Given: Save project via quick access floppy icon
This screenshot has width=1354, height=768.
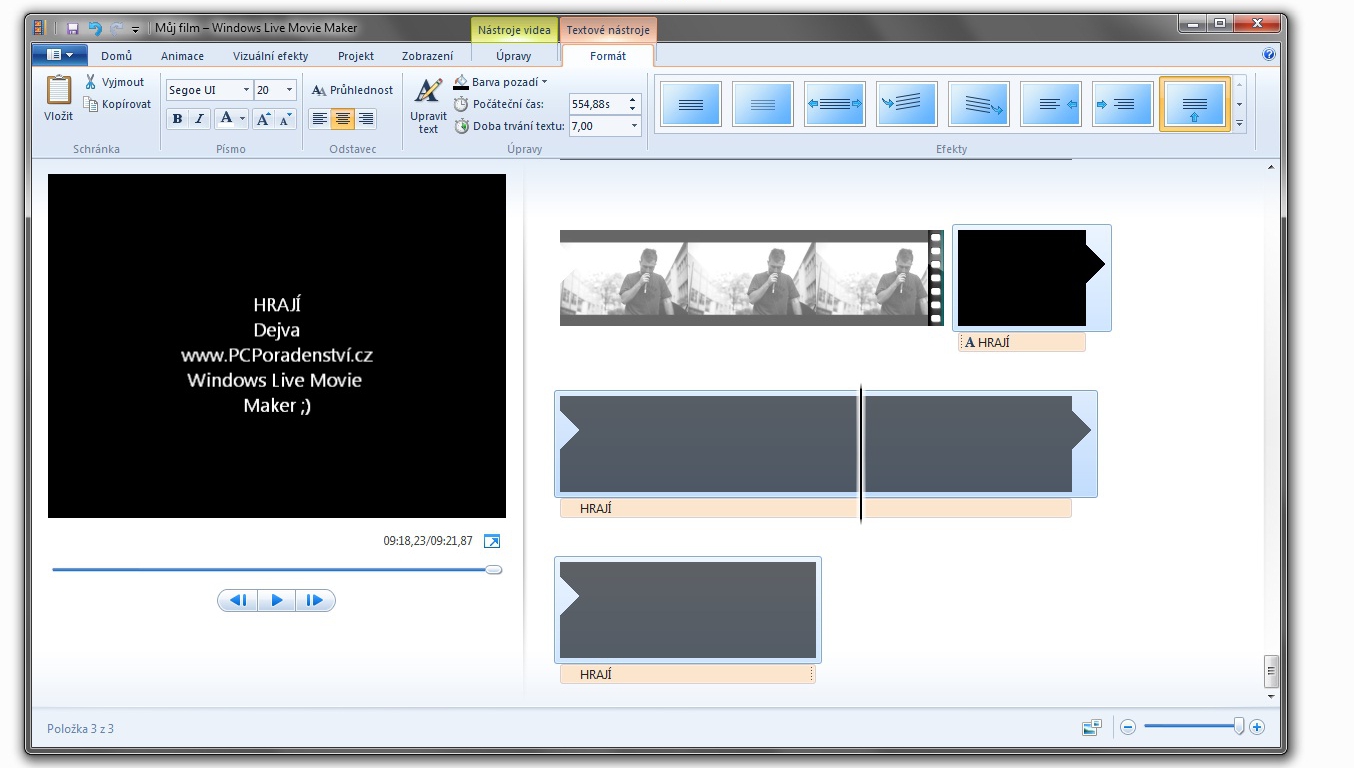Looking at the screenshot, I should pyautogui.click(x=73, y=28).
